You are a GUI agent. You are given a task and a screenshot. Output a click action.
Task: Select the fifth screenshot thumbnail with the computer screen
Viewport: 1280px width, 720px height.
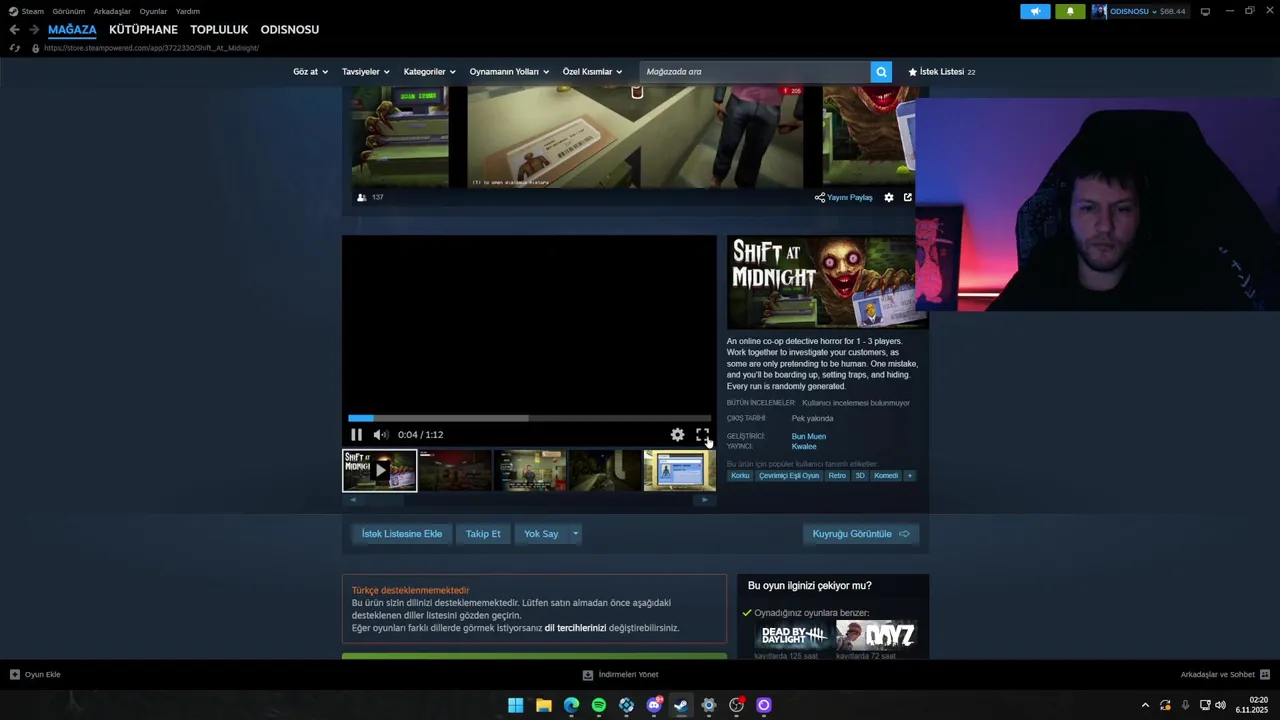(680, 470)
